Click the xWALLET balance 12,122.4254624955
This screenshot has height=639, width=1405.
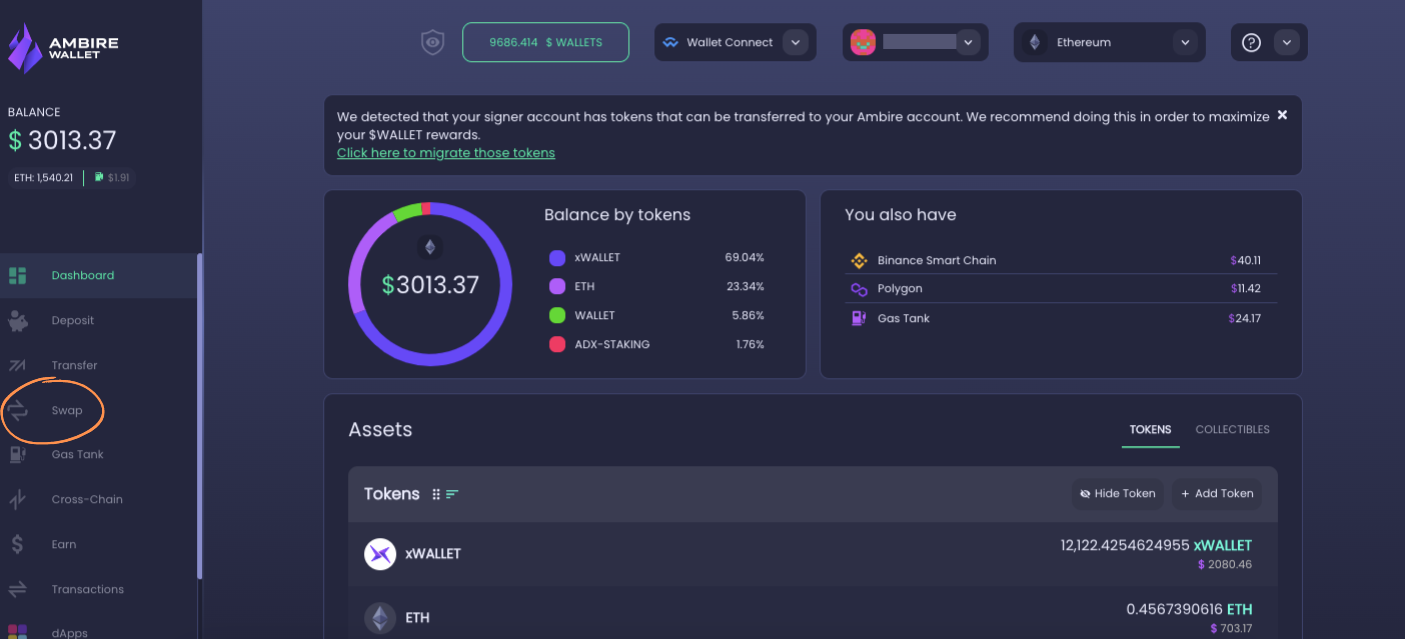tap(1125, 545)
